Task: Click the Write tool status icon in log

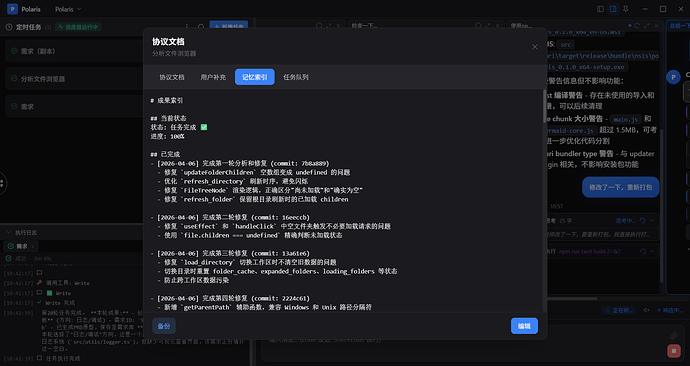Action: 50,293
